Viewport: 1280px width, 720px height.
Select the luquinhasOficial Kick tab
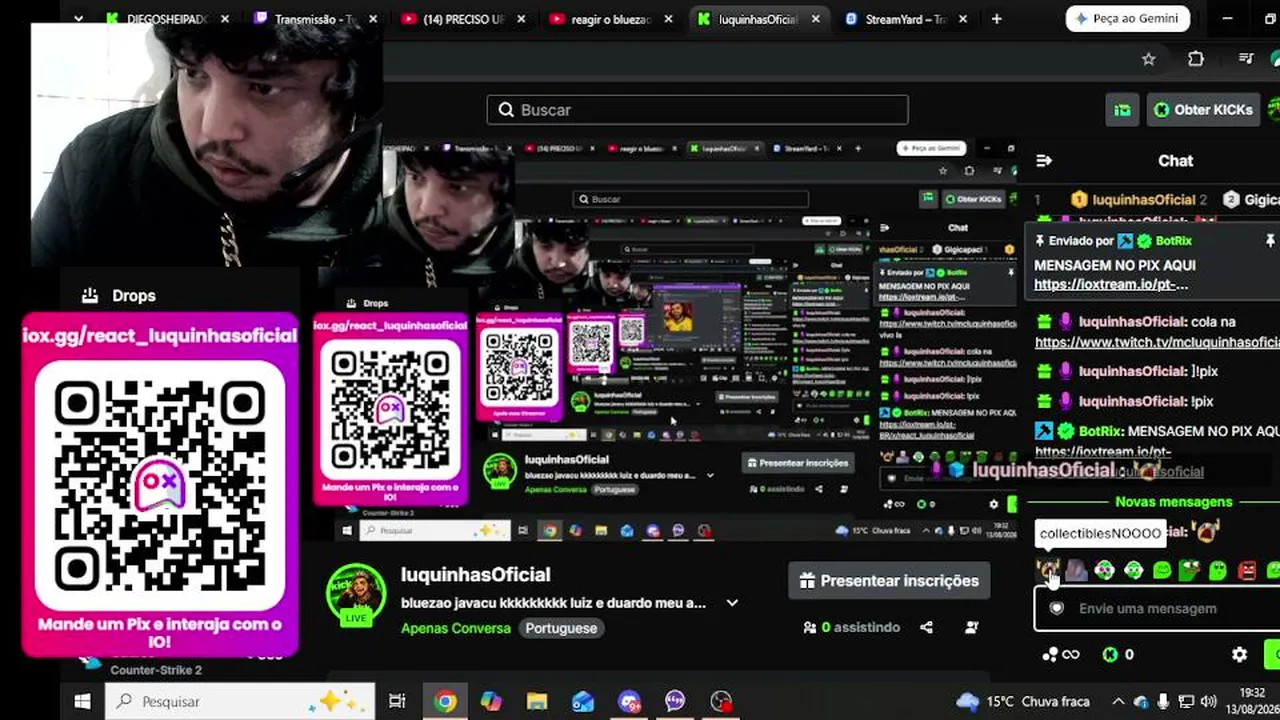(759, 19)
